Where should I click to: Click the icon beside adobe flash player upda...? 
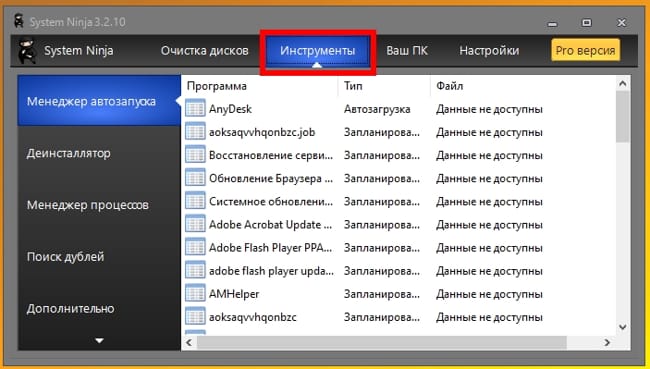point(195,271)
